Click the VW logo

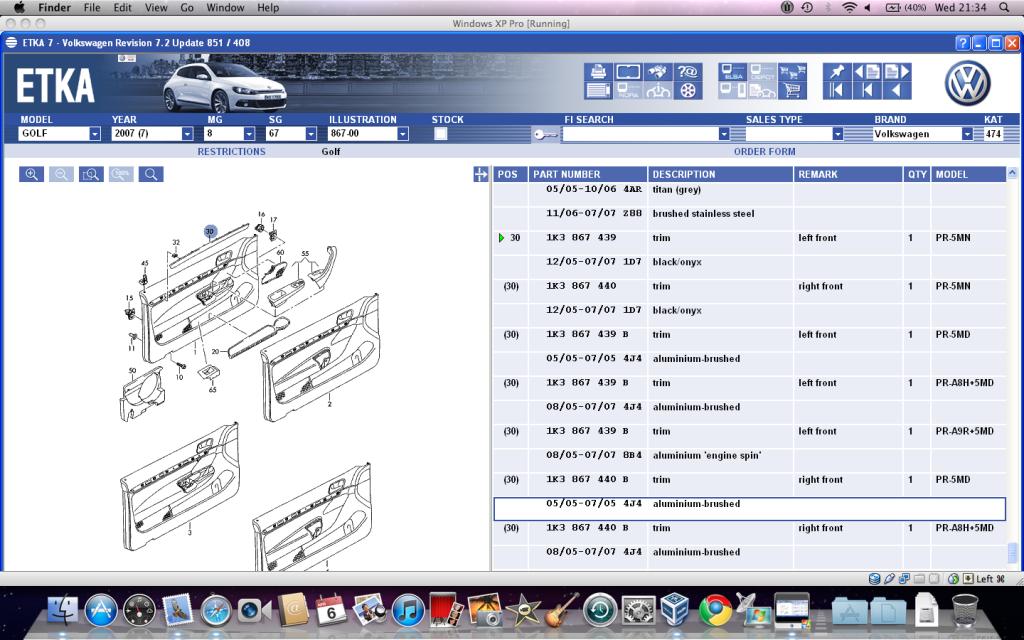pos(967,84)
